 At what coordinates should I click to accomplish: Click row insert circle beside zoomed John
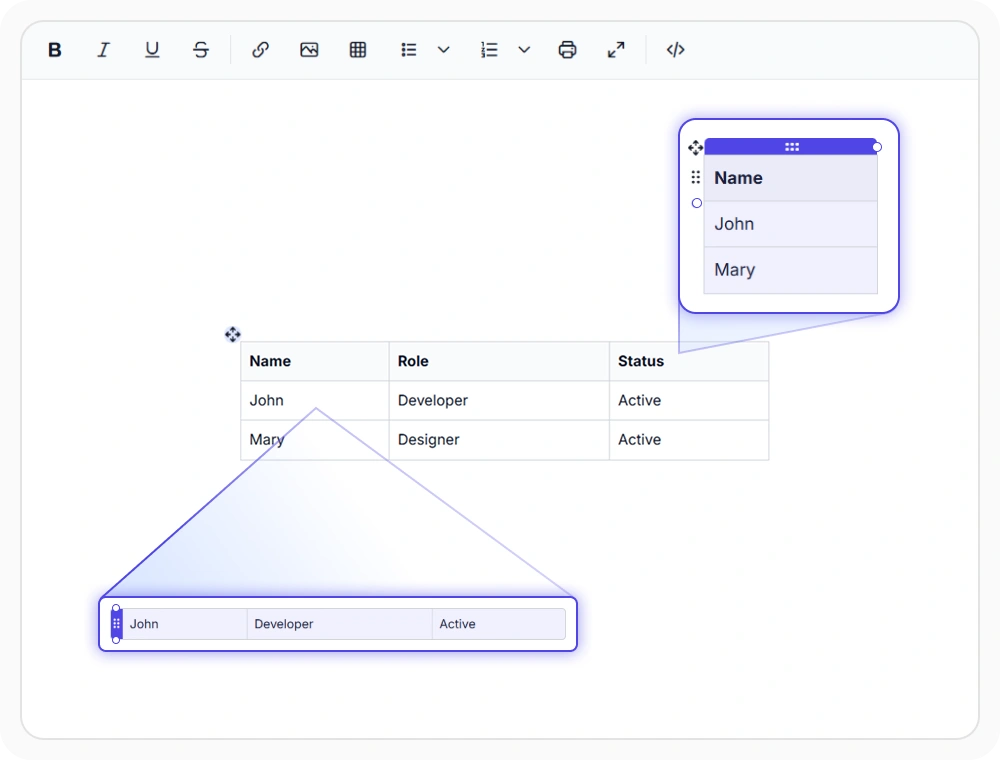point(697,203)
